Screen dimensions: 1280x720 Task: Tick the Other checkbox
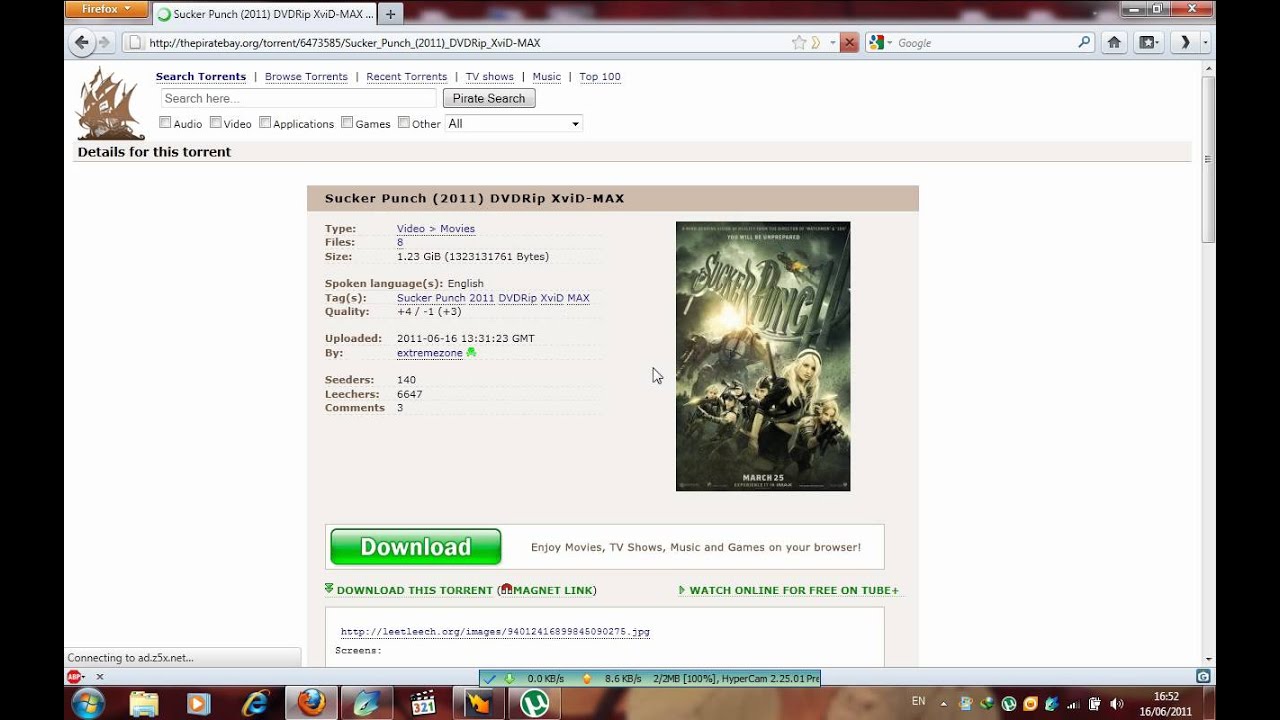pyautogui.click(x=404, y=123)
